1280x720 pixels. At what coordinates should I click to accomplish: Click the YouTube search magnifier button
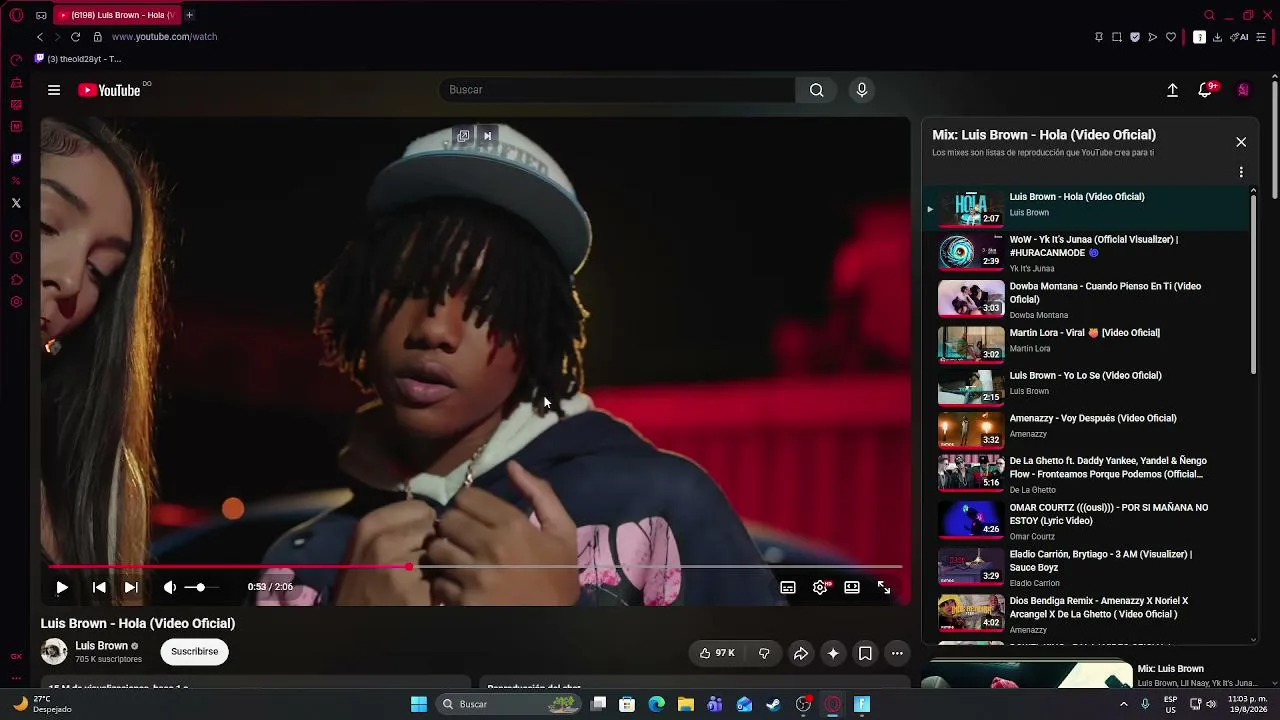point(817,90)
